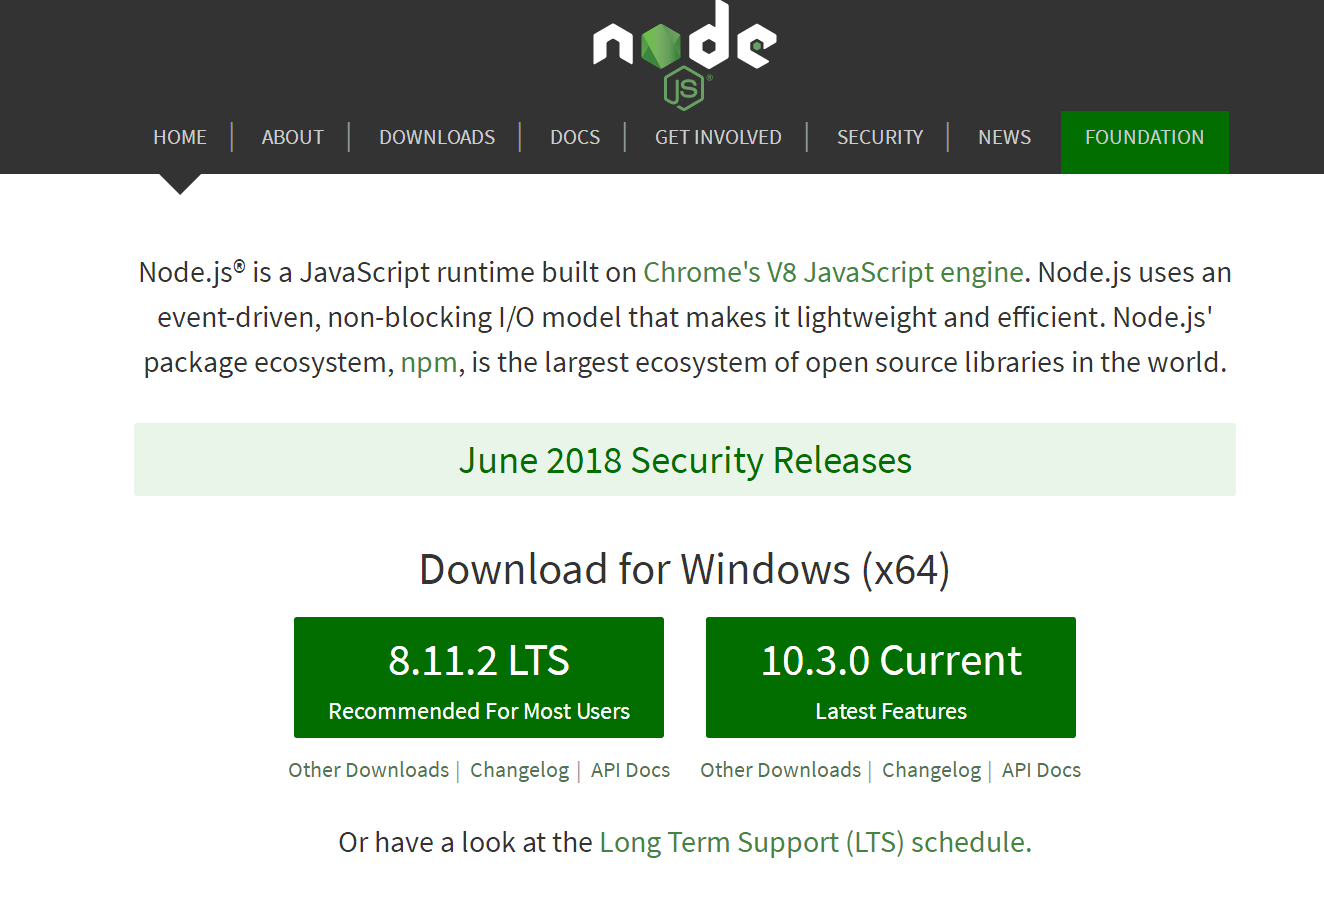Viewport: 1324px width, 900px height.
Task: Open Other Downloads under the LTS button
Action: 368,770
